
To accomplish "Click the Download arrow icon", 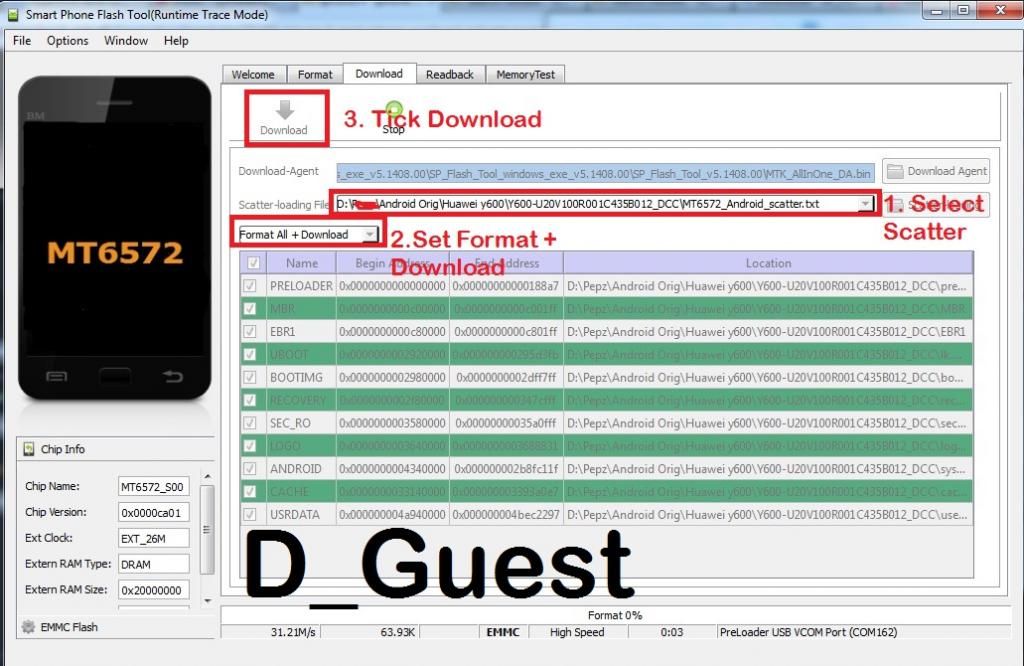I will click(284, 111).
